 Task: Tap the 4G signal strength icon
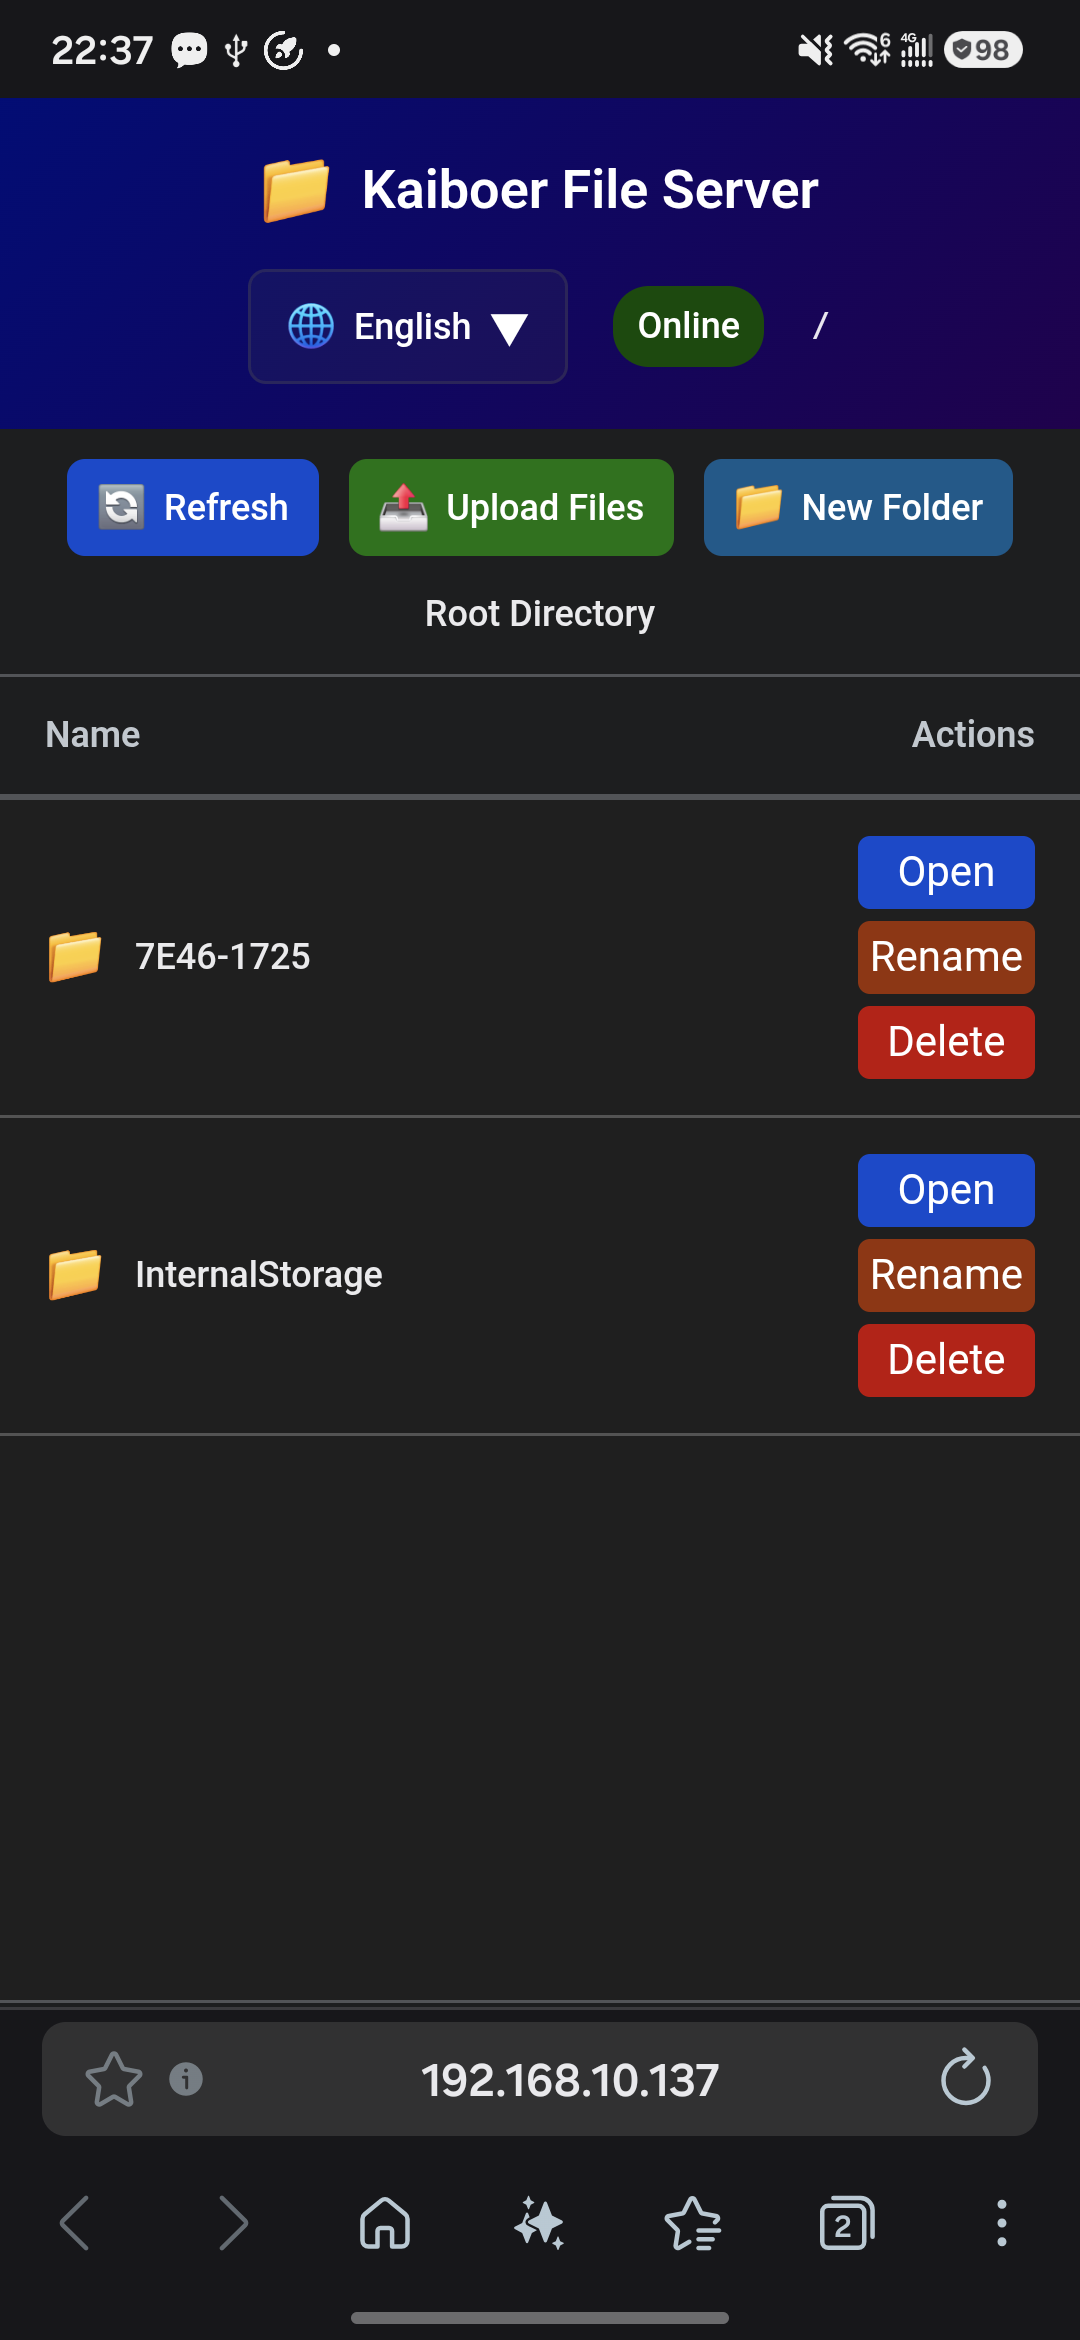click(917, 49)
